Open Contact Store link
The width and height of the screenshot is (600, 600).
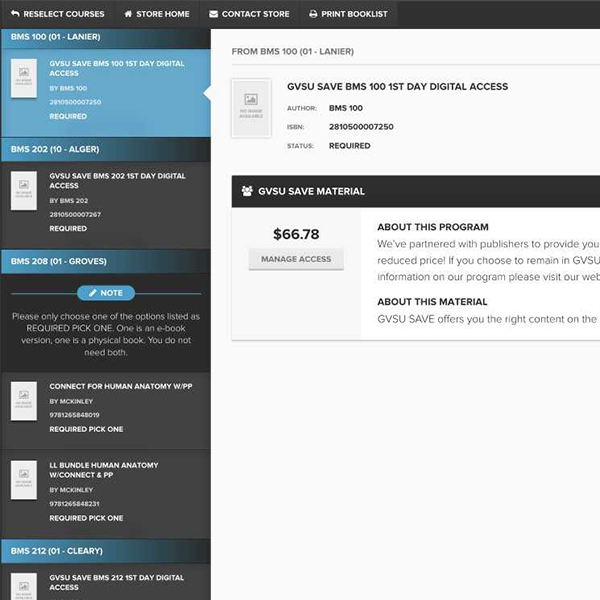point(249,14)
